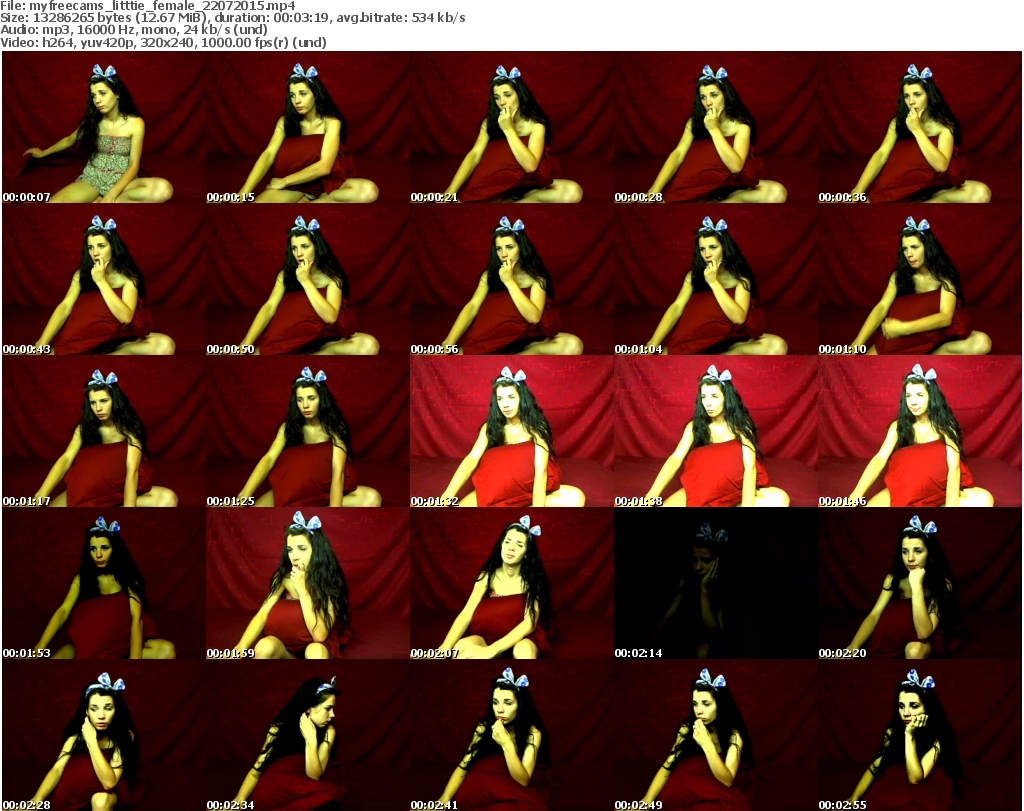Select the thumbnail stamped 00:00:21
This screenshot has width=1024, height=811.
(512, 127)
